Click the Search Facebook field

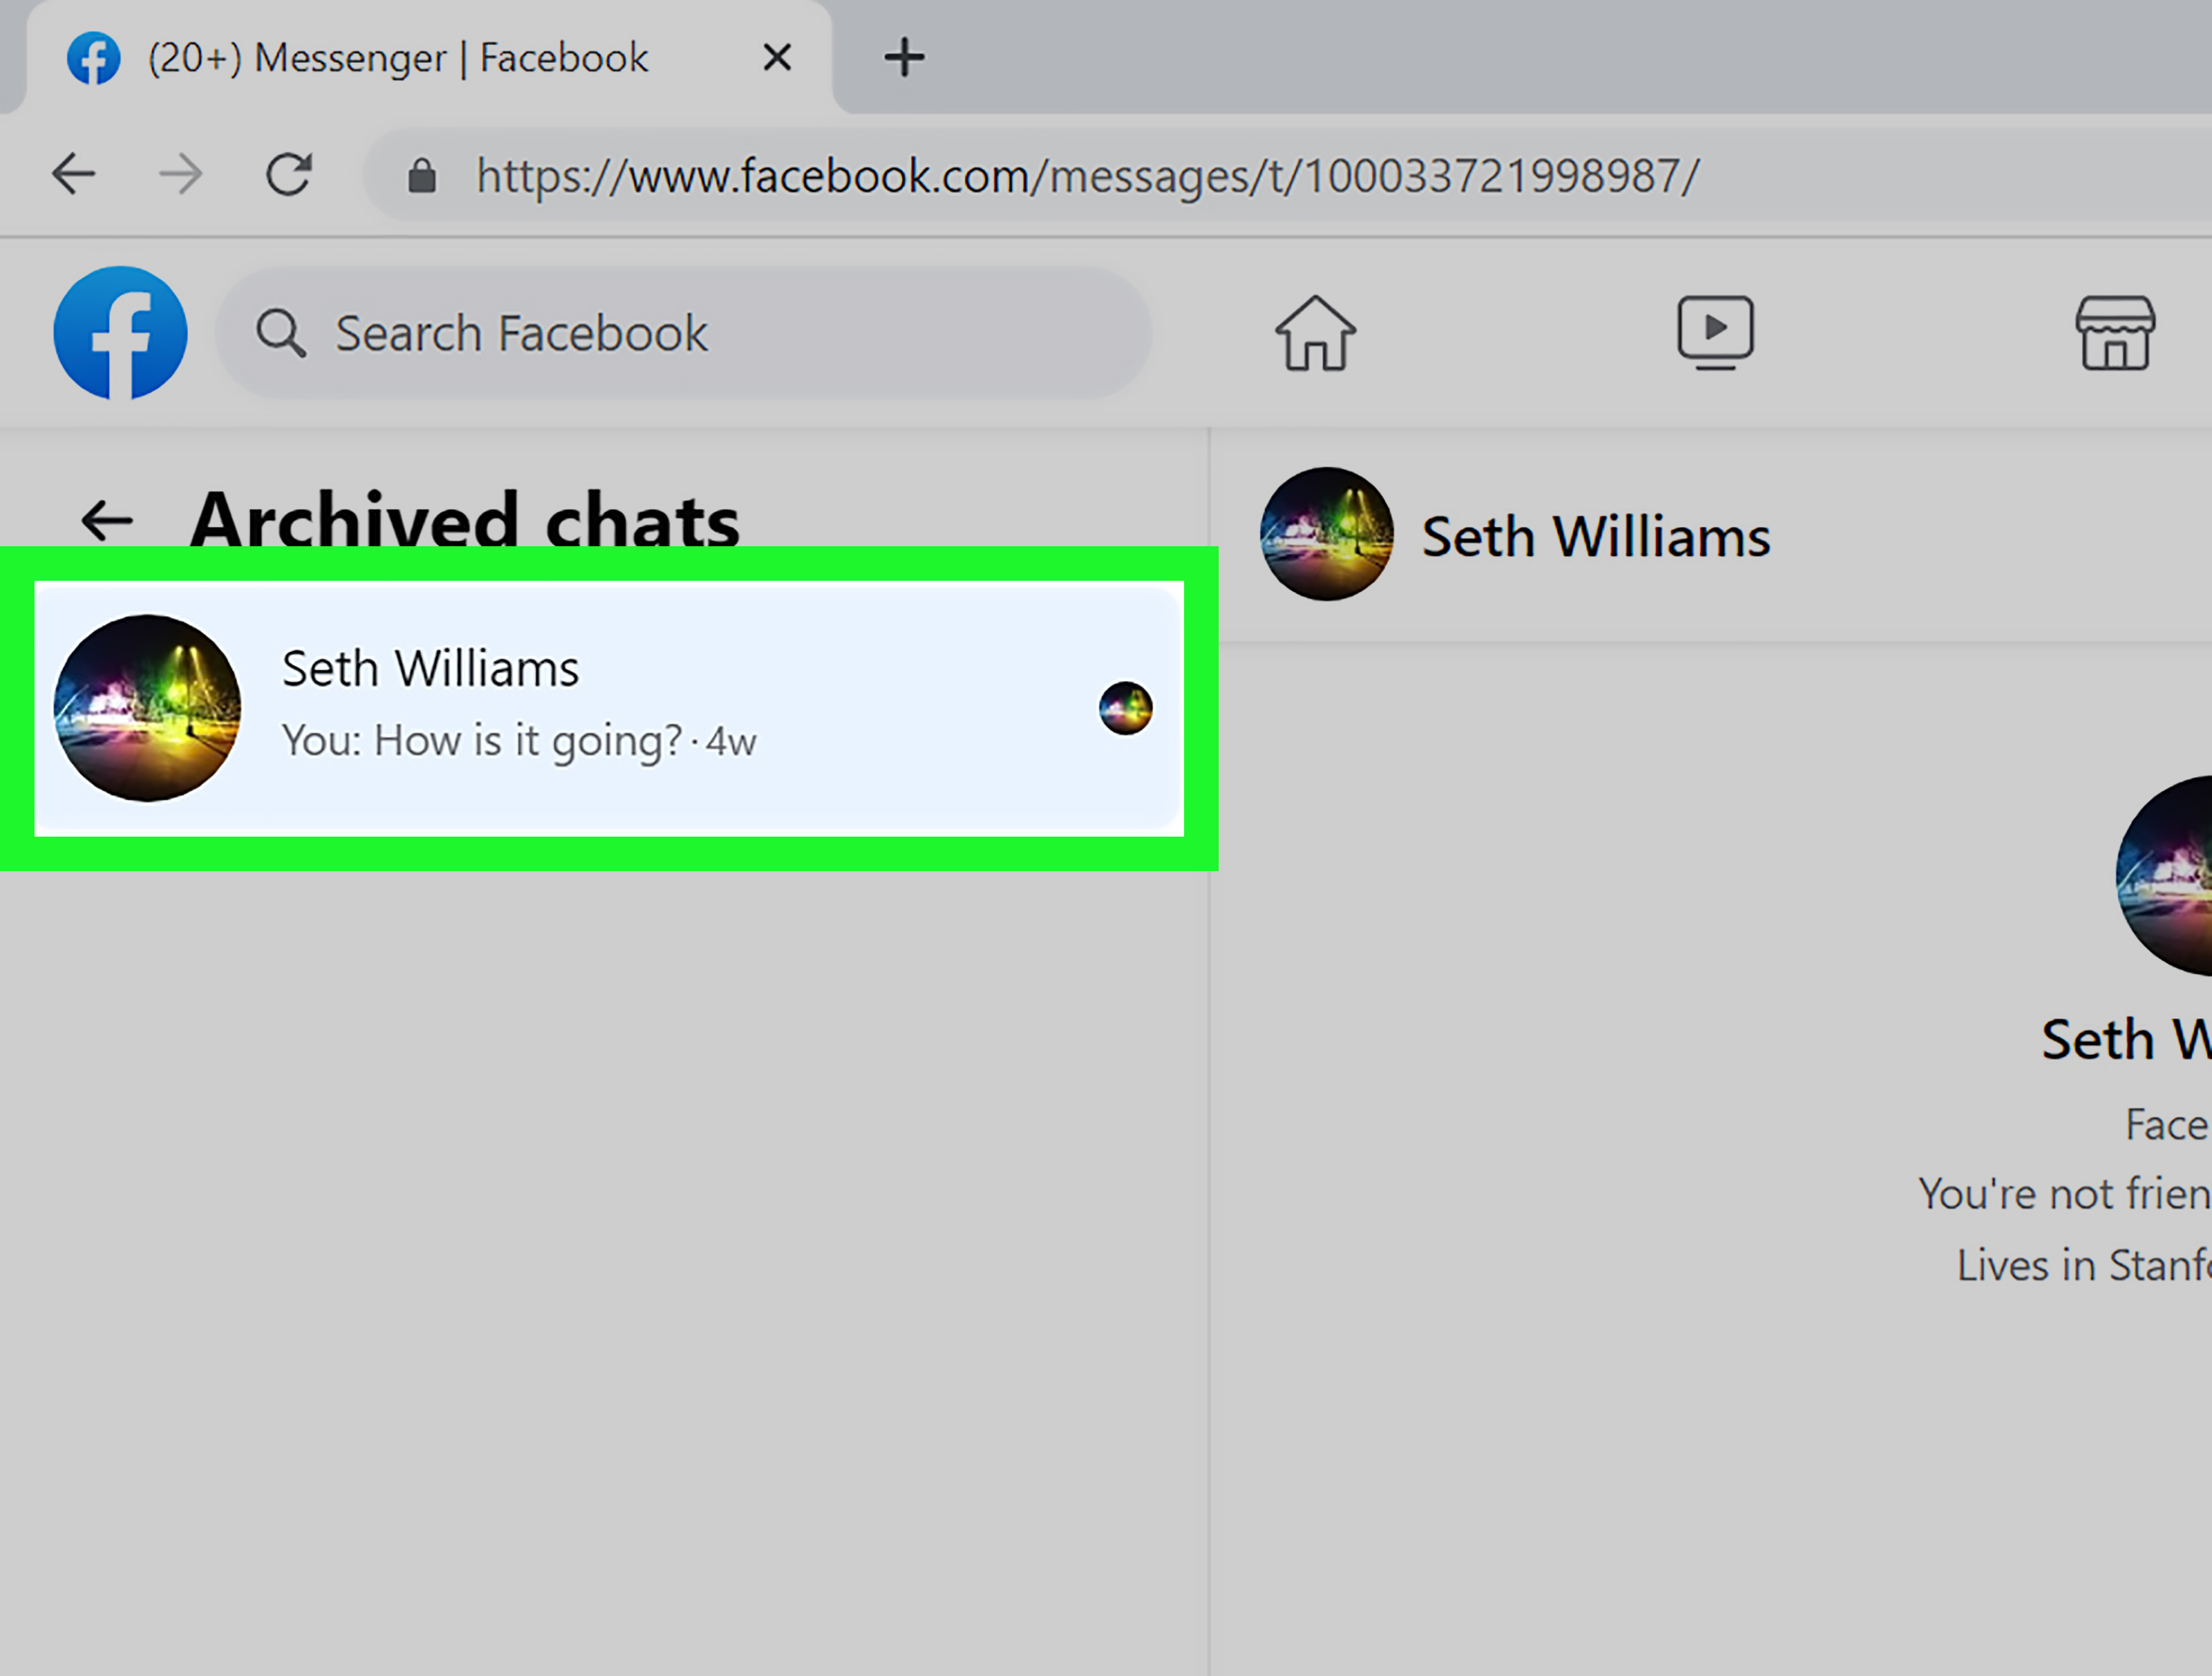(684, 333)
